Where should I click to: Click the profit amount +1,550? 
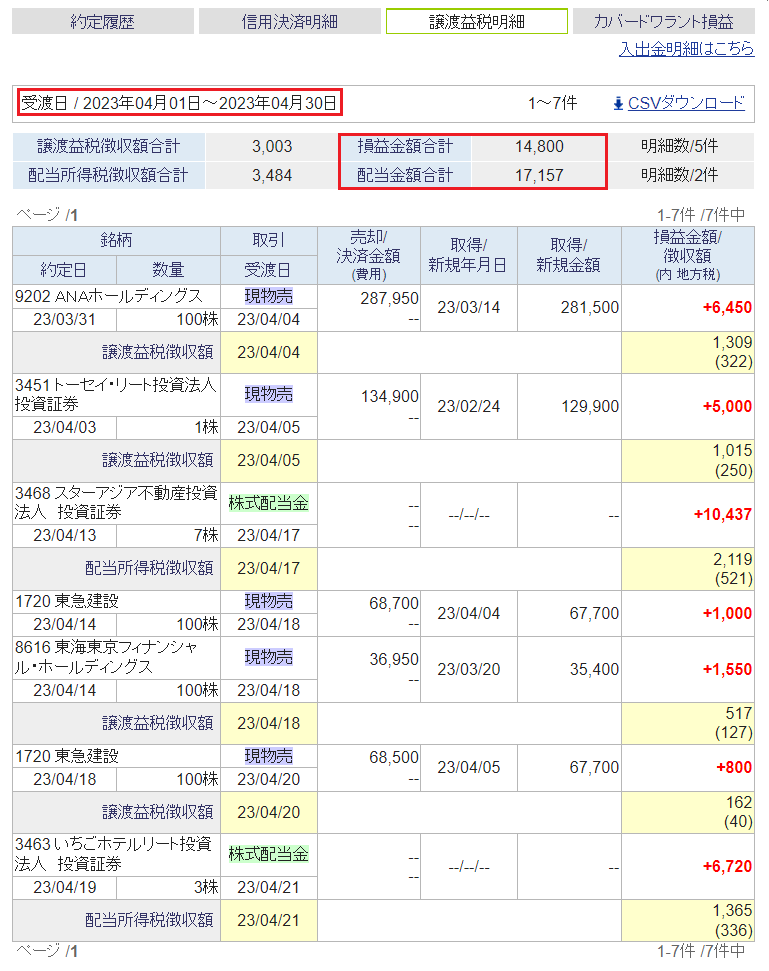727,669
